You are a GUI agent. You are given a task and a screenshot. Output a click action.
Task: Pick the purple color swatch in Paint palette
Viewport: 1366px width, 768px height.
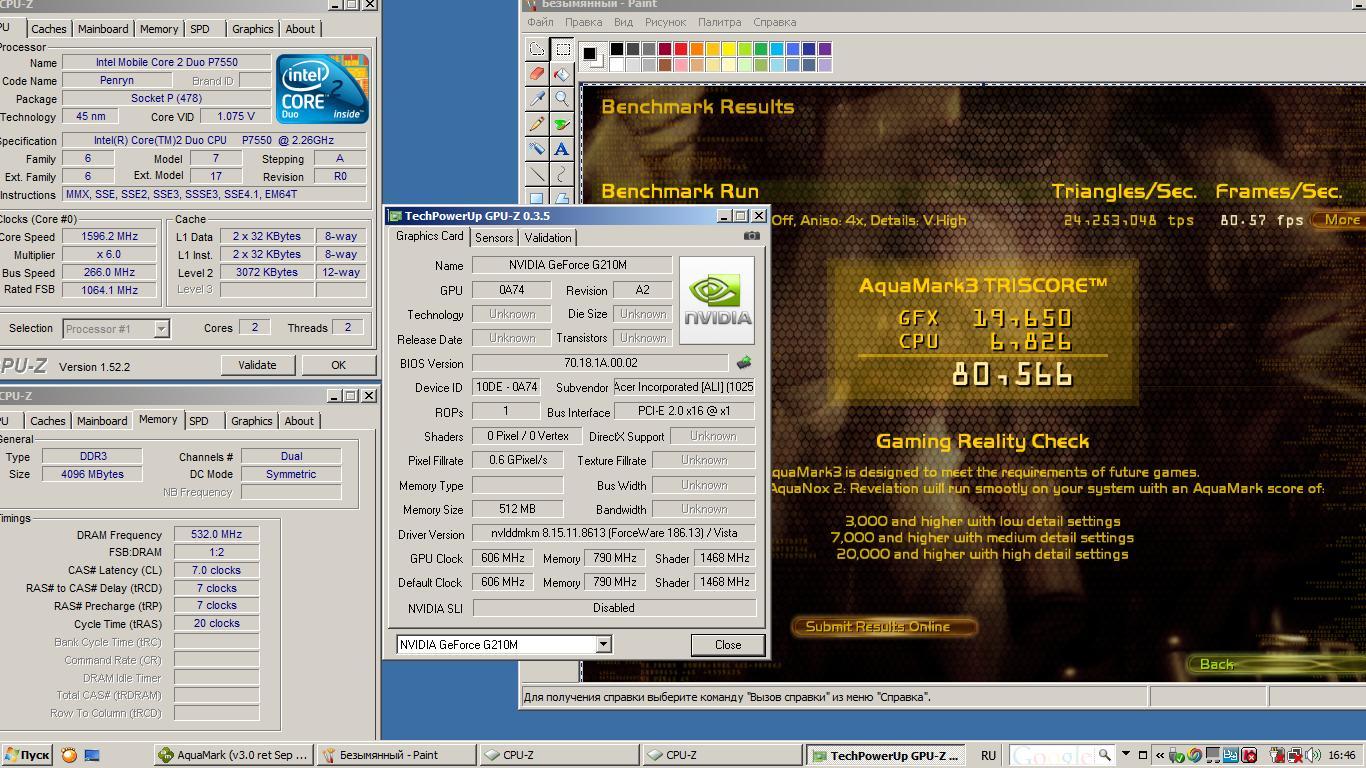[825, 49]
